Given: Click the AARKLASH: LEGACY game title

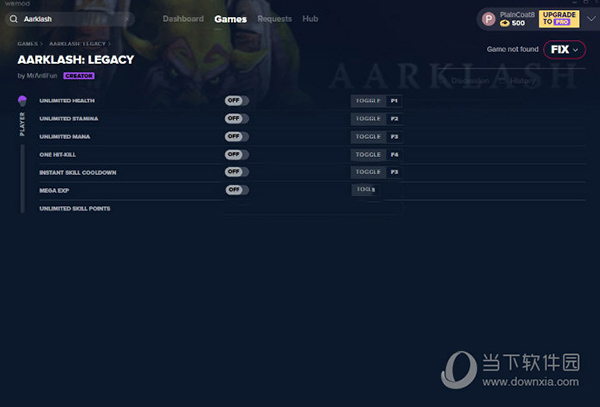Looking at the screenshot, I should tap(76, 60).
